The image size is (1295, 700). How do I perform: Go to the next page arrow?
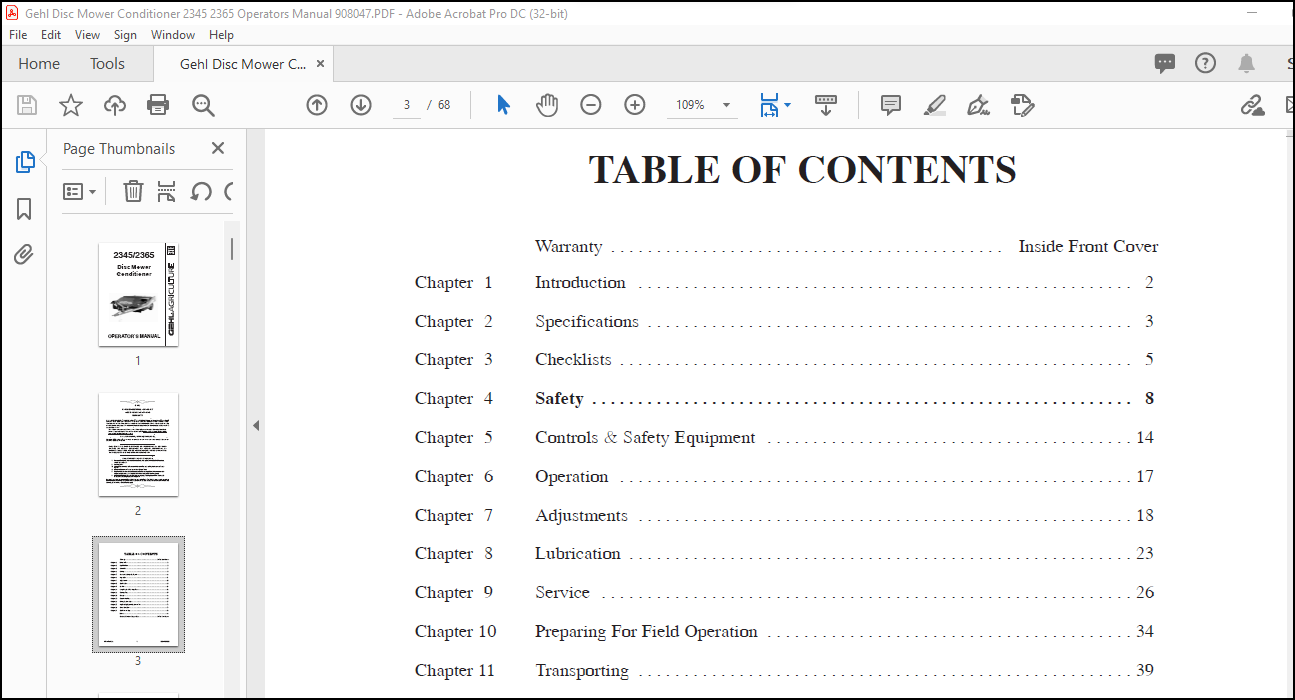[361, 105]
